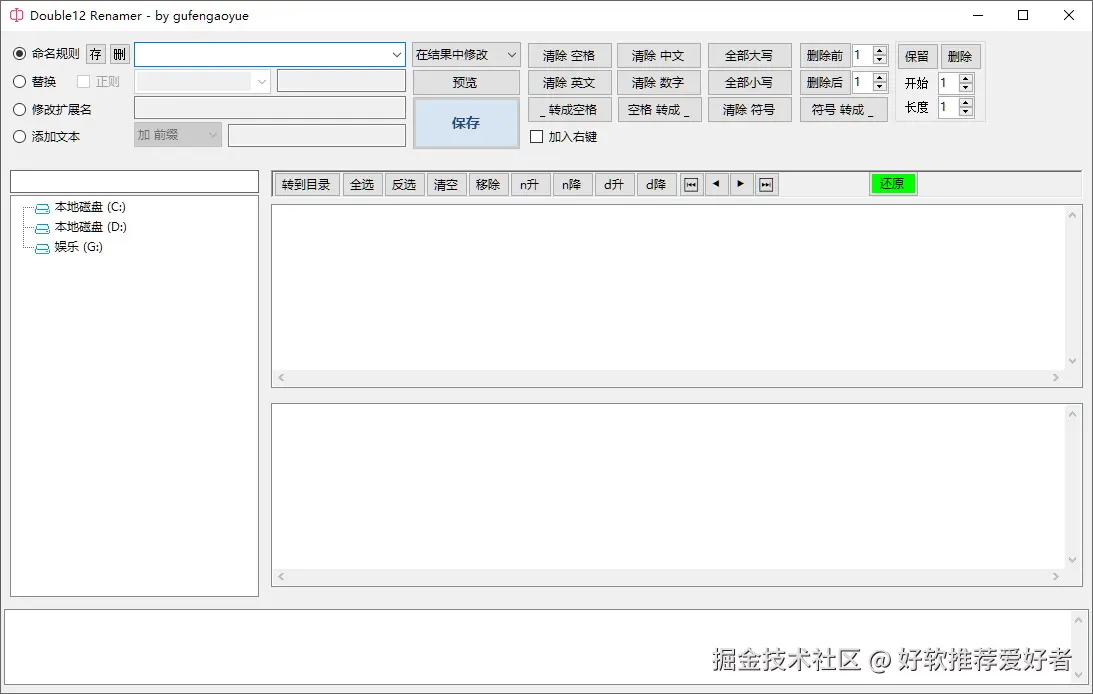Screen dimensions: 1093x694
Task: Click 清除 数字
Action: (659, 82)
